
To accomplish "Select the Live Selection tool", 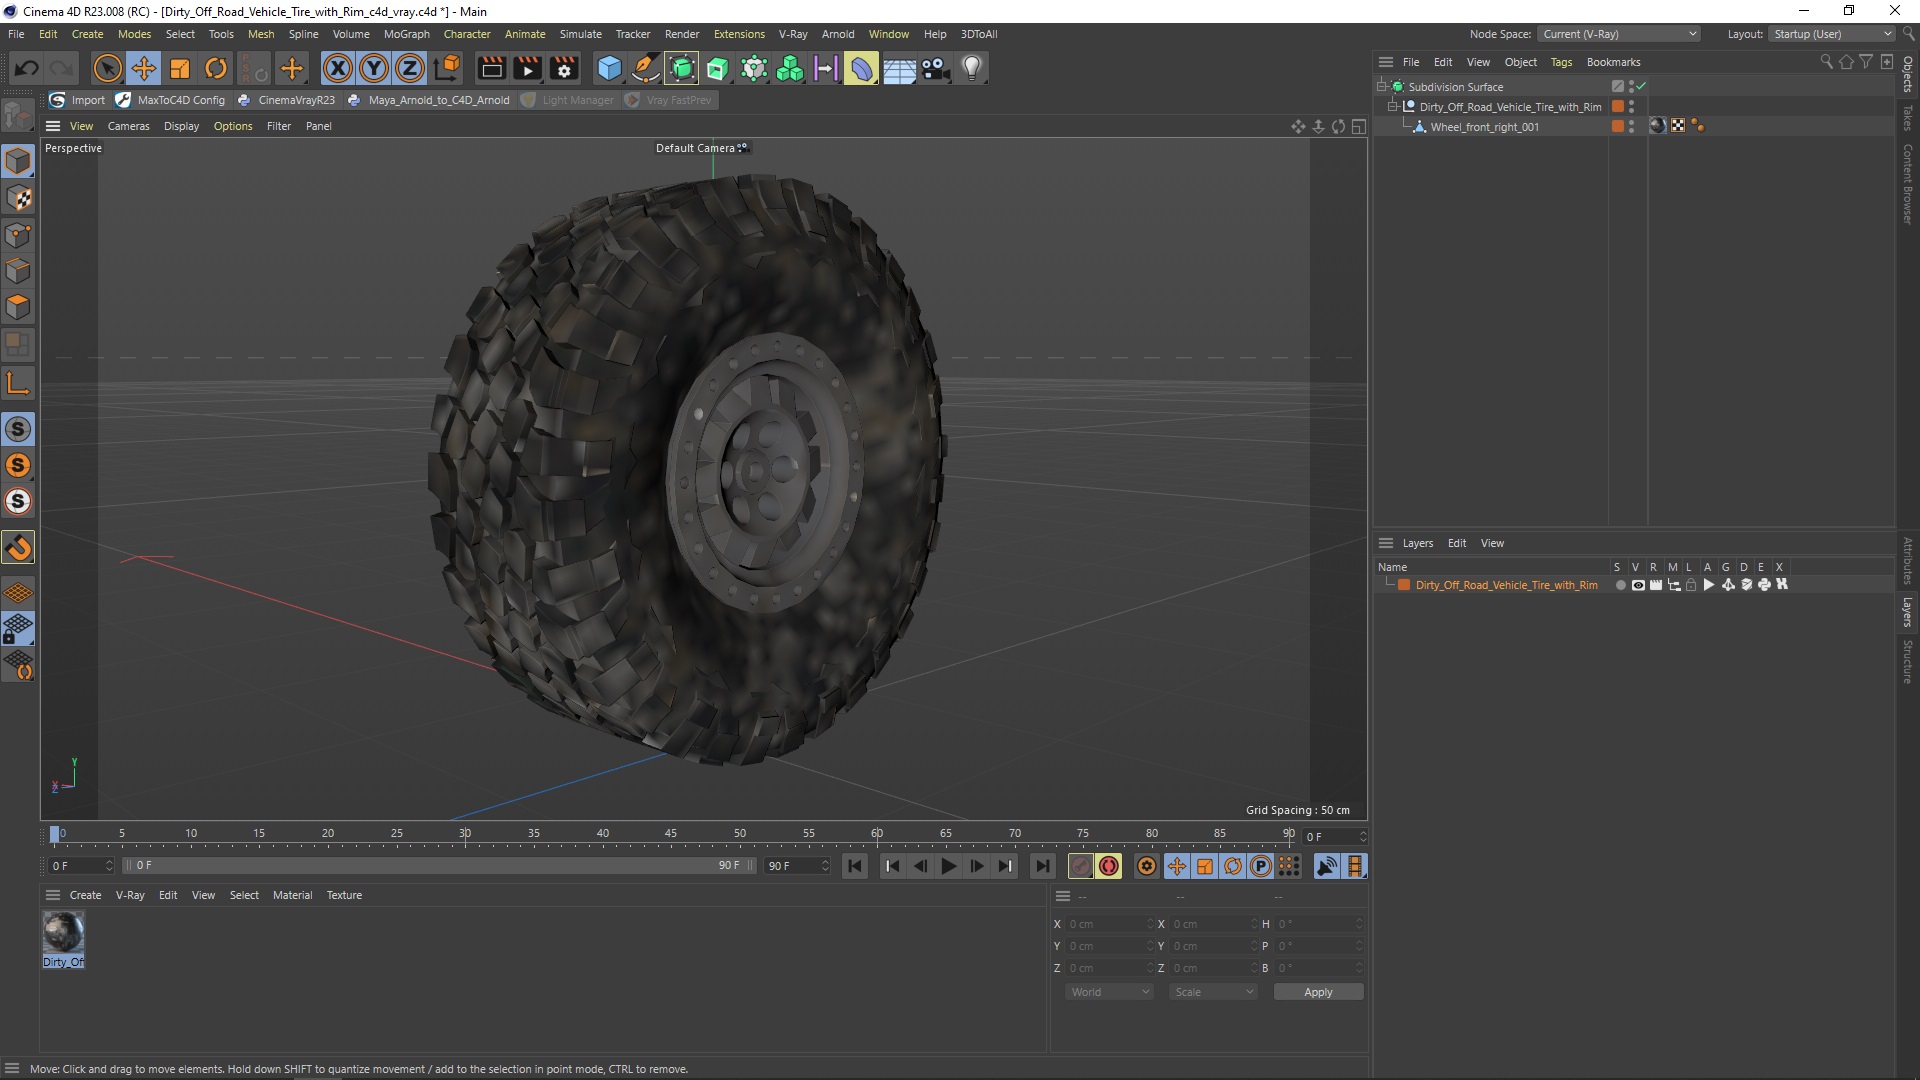I will pos(107,68).
